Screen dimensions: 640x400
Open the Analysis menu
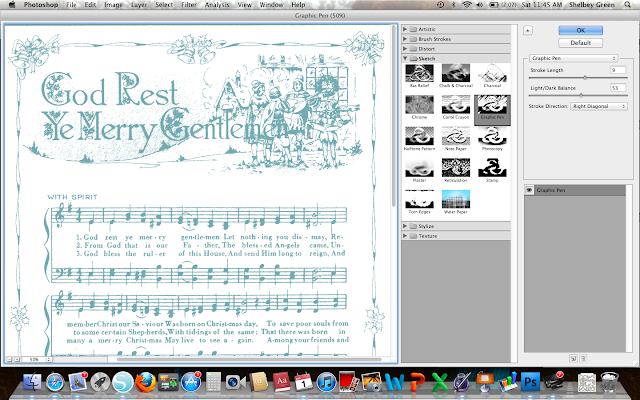pos(217,5)
